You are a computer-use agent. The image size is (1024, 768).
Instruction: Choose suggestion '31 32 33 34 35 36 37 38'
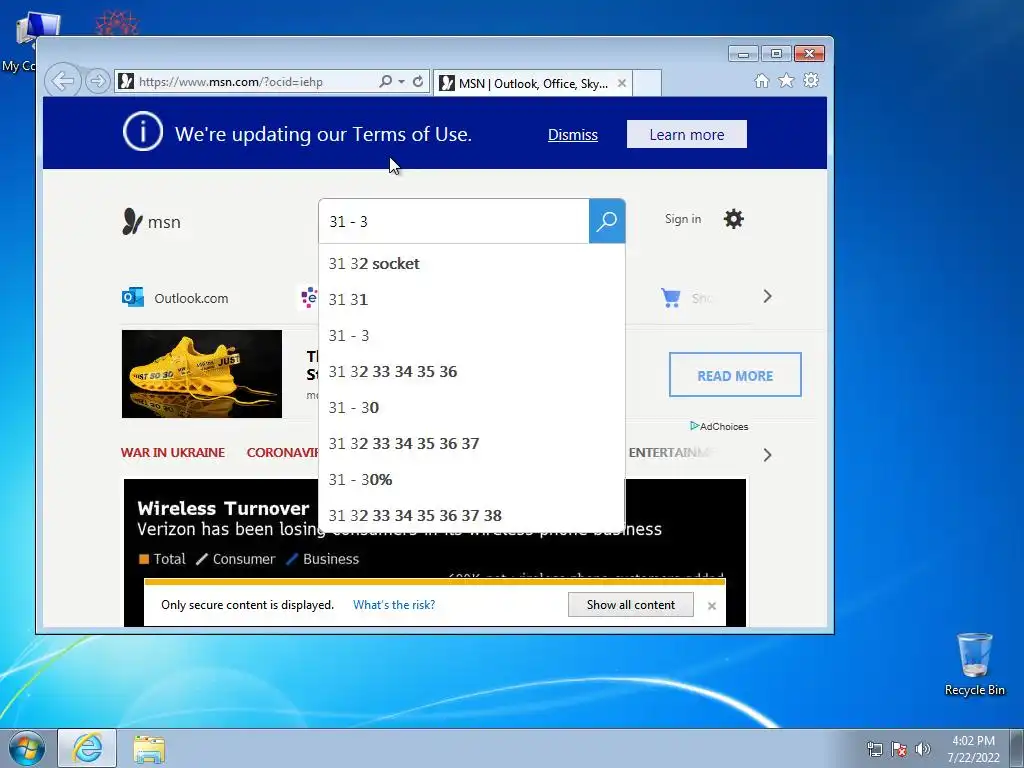coord(472,515)
